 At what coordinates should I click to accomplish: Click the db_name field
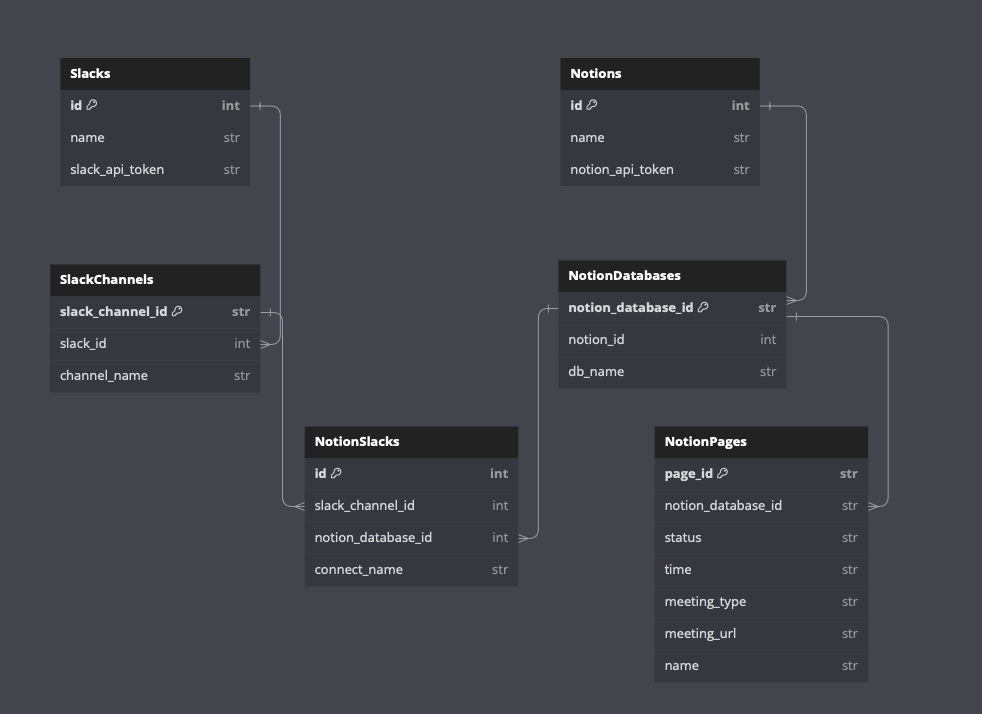pos(672,372)
